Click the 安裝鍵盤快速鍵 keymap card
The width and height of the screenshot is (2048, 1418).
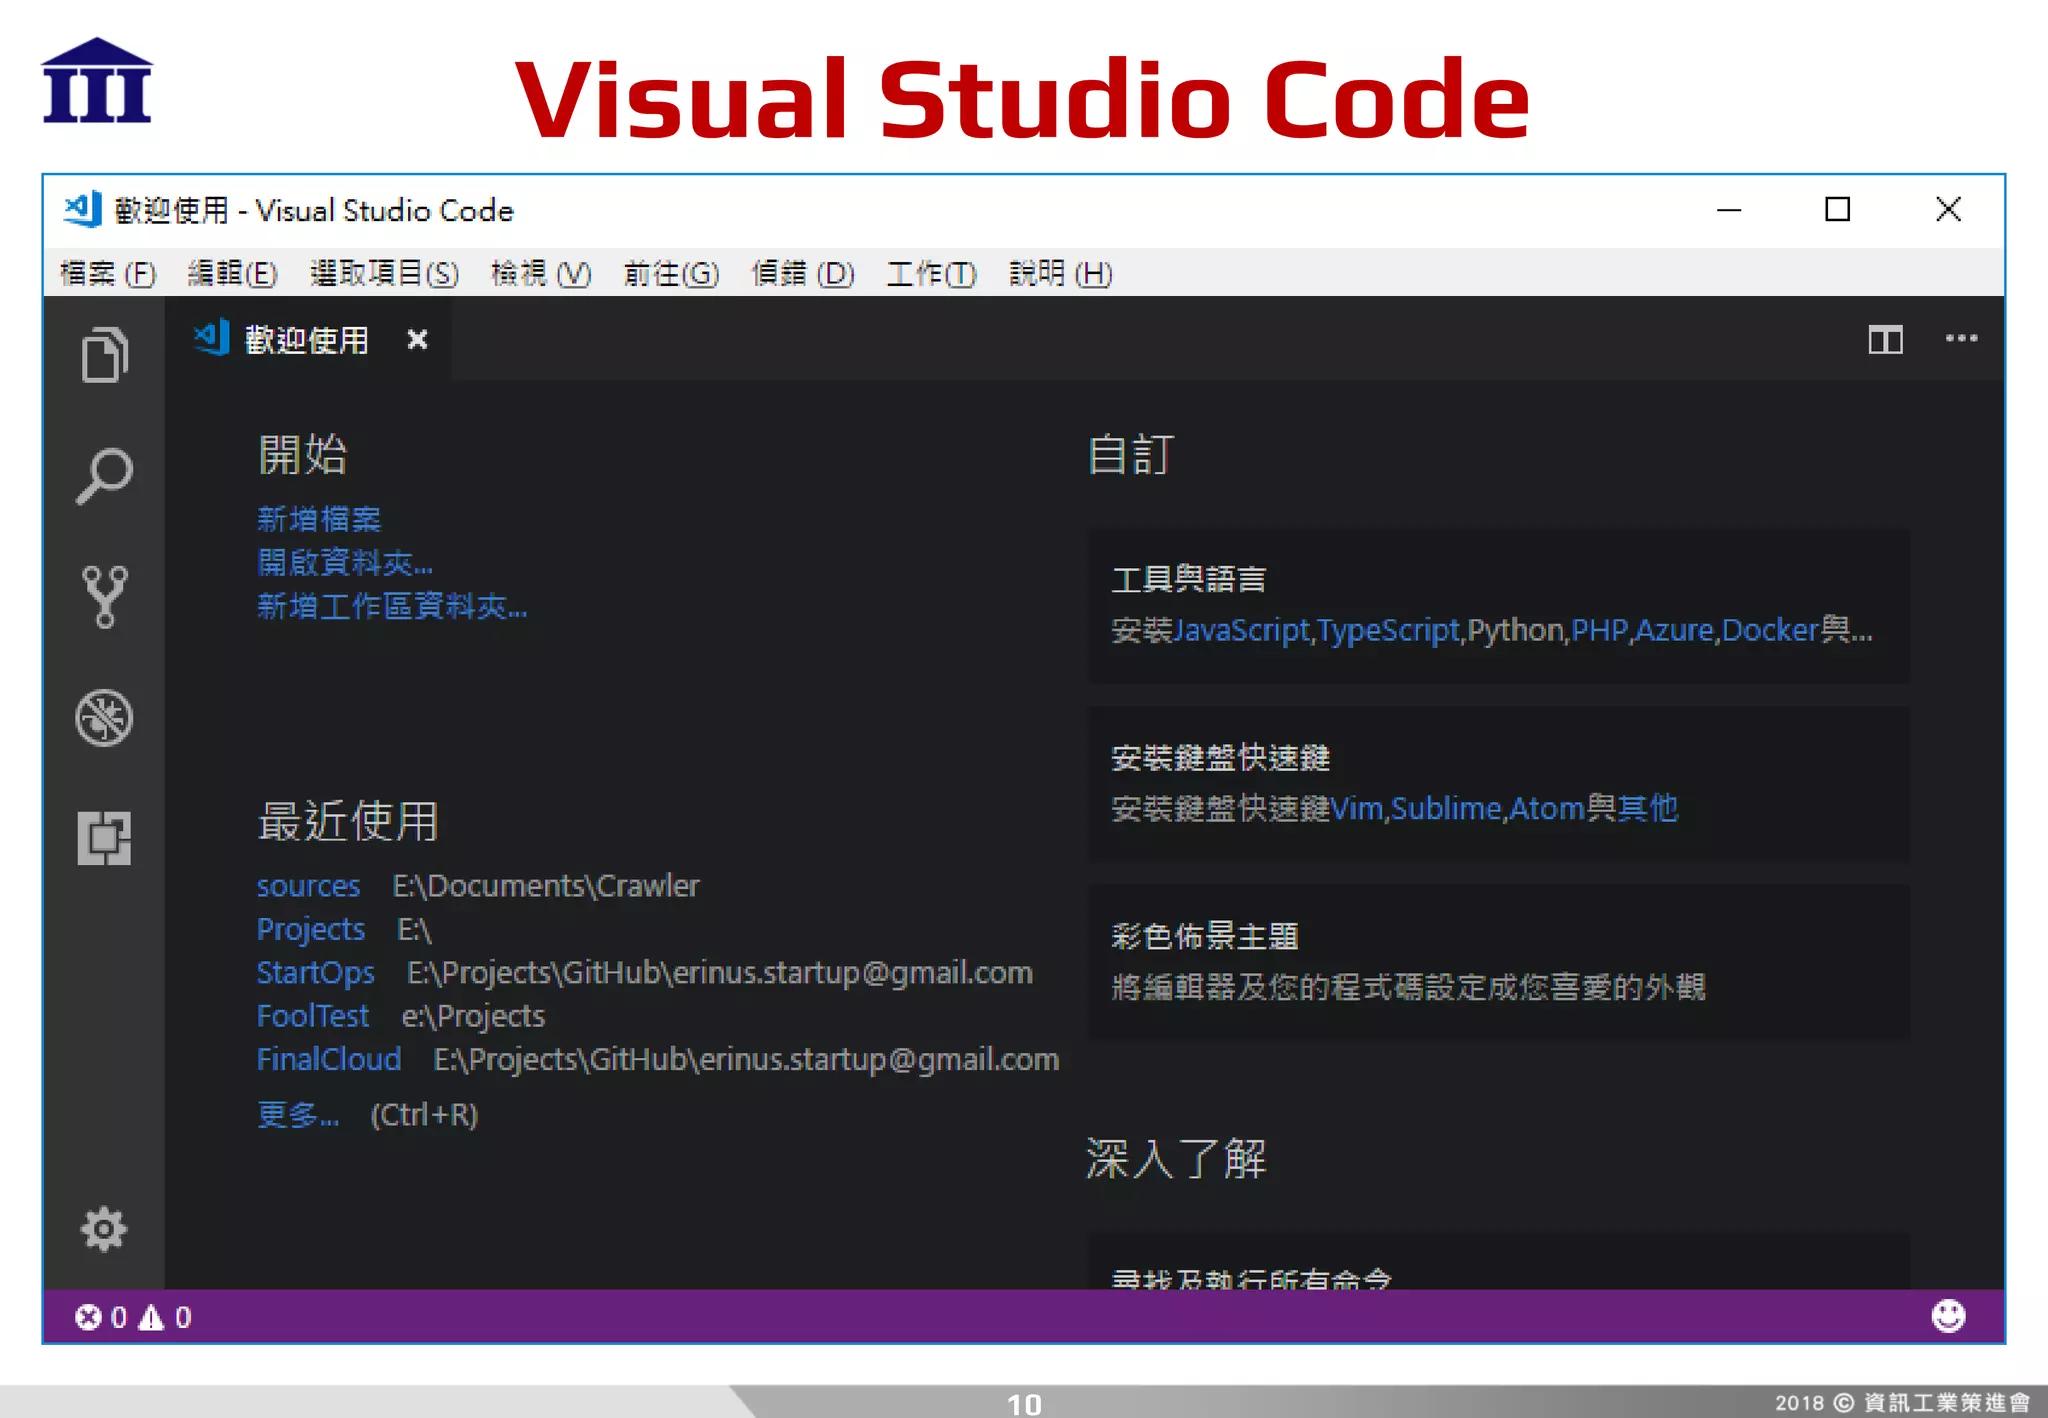[x=1498, y=783]
